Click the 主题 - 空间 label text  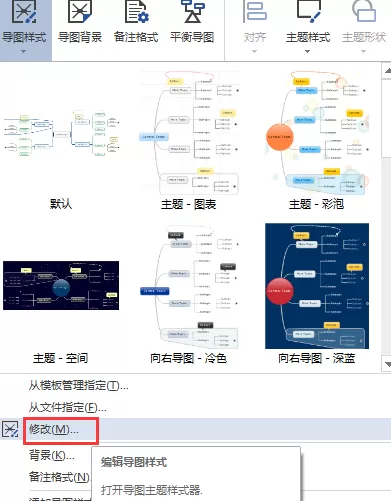(x=61, y=358)
